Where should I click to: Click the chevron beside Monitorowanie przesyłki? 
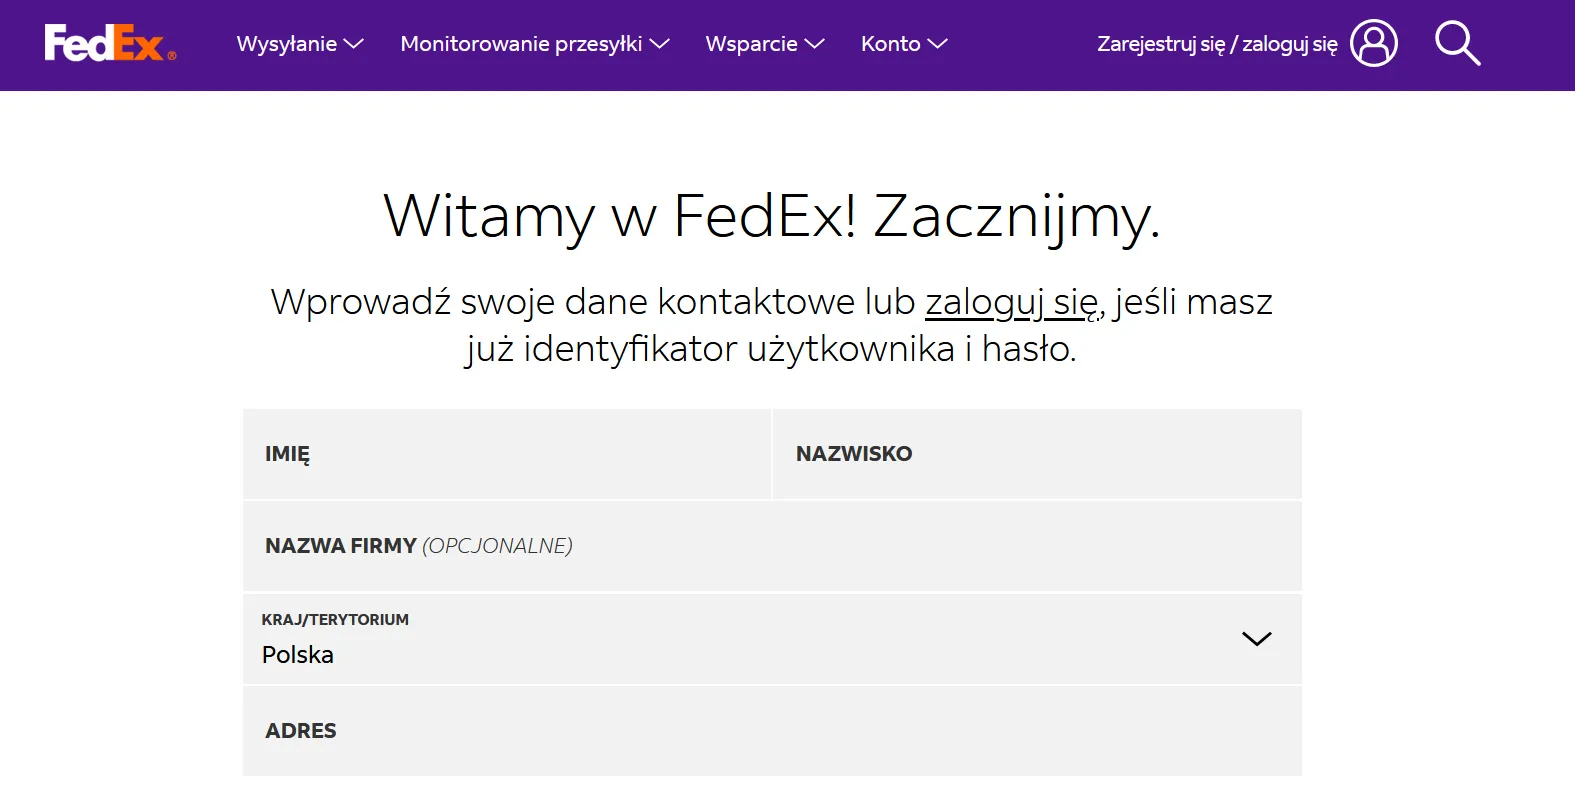tap(659, 44)
